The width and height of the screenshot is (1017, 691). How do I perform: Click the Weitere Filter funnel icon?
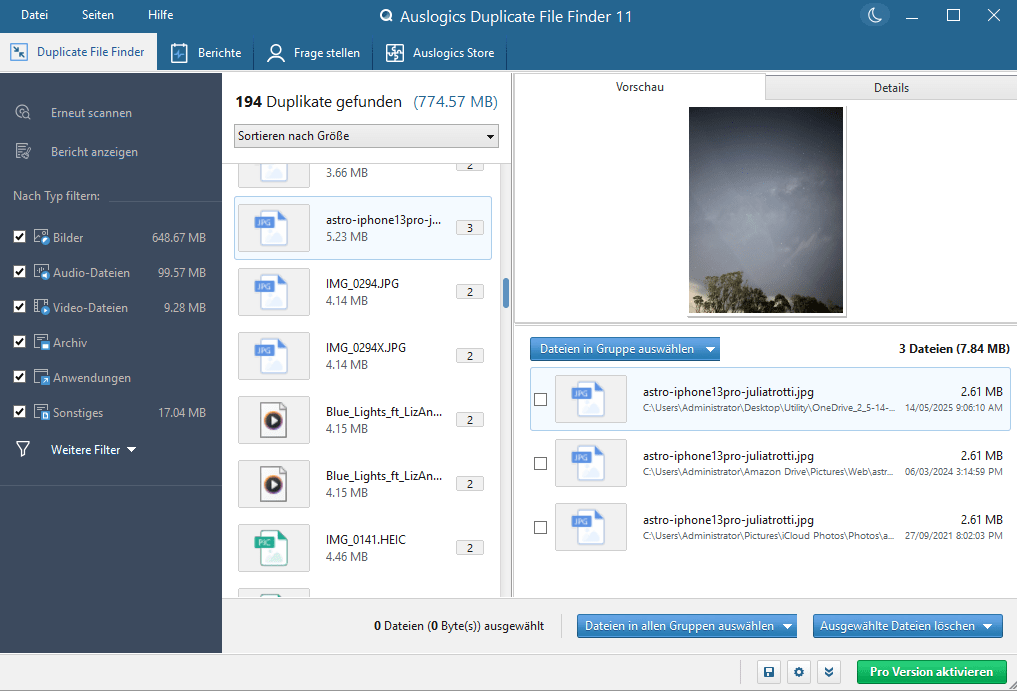(21, 449)
